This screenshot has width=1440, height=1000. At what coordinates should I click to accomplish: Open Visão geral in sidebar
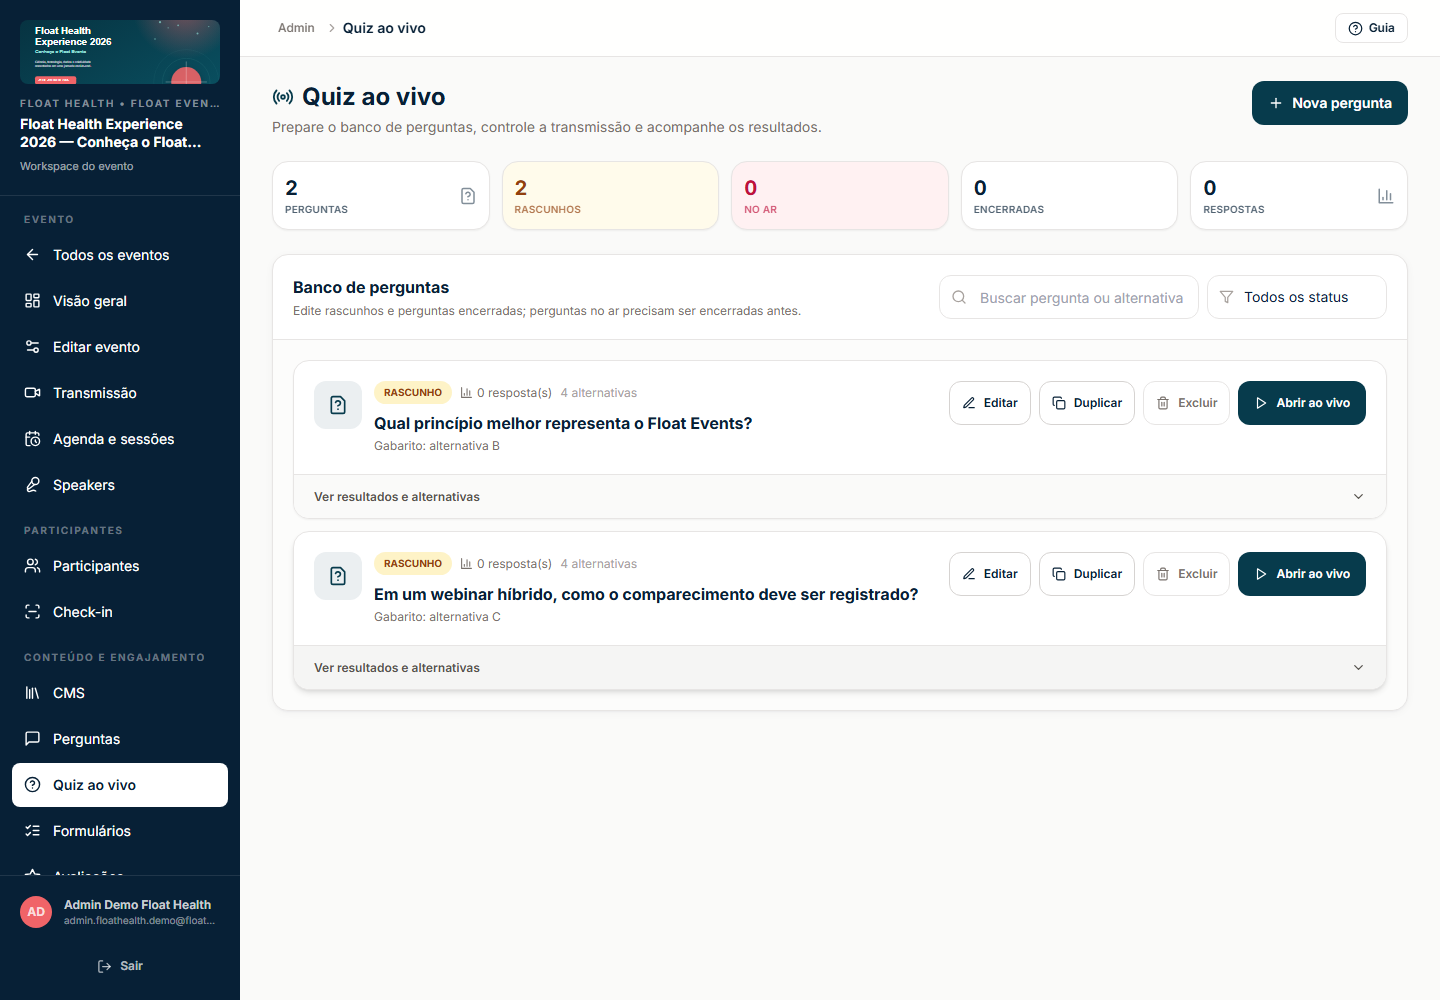pyautogui.click(x=120, y=301)
